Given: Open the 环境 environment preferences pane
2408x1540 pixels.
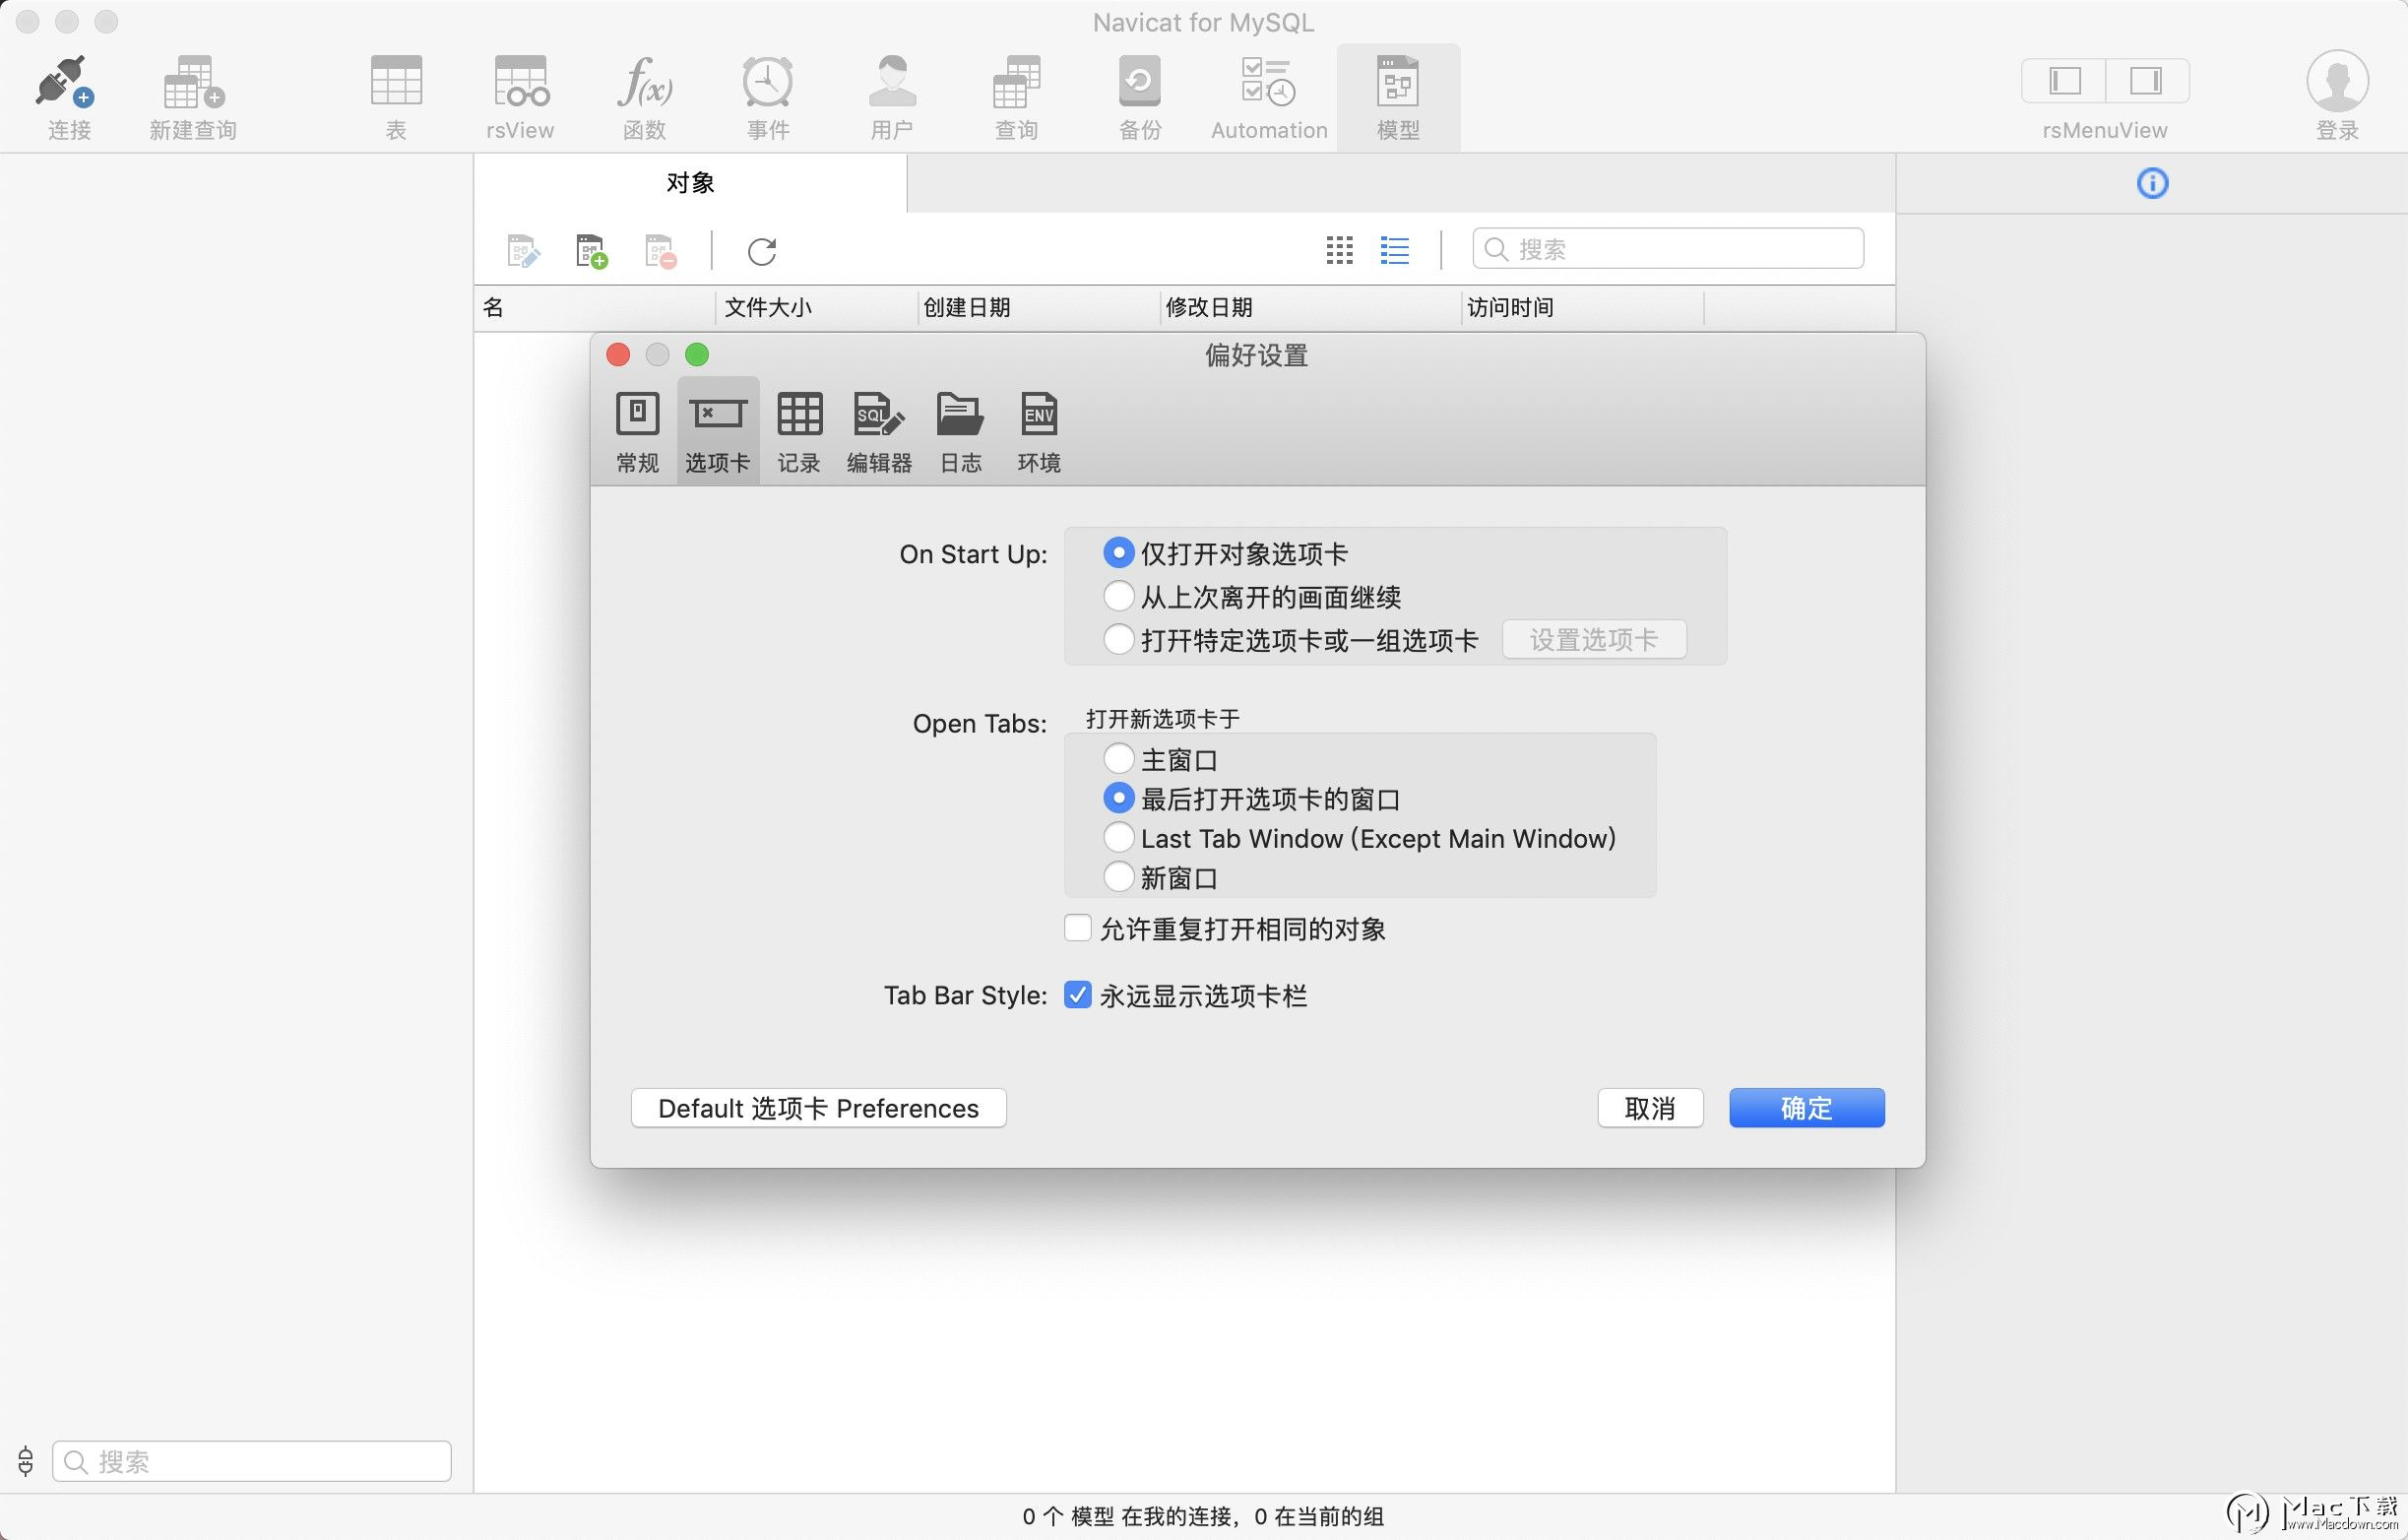Looking at the screenshot, I should click(x=1039, y=432).
